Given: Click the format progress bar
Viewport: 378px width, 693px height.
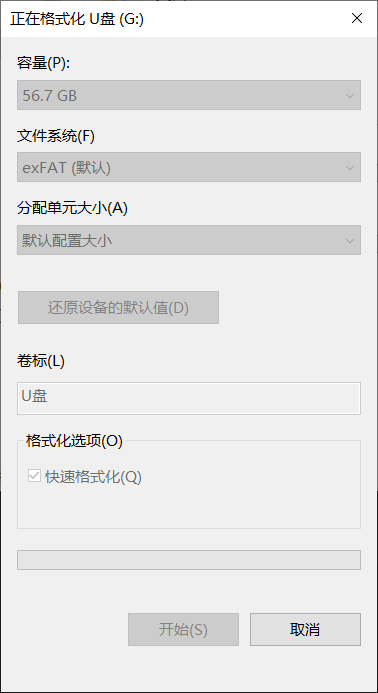Looking at the screenshot, I should pyautogui.click(x=189, y=560).
